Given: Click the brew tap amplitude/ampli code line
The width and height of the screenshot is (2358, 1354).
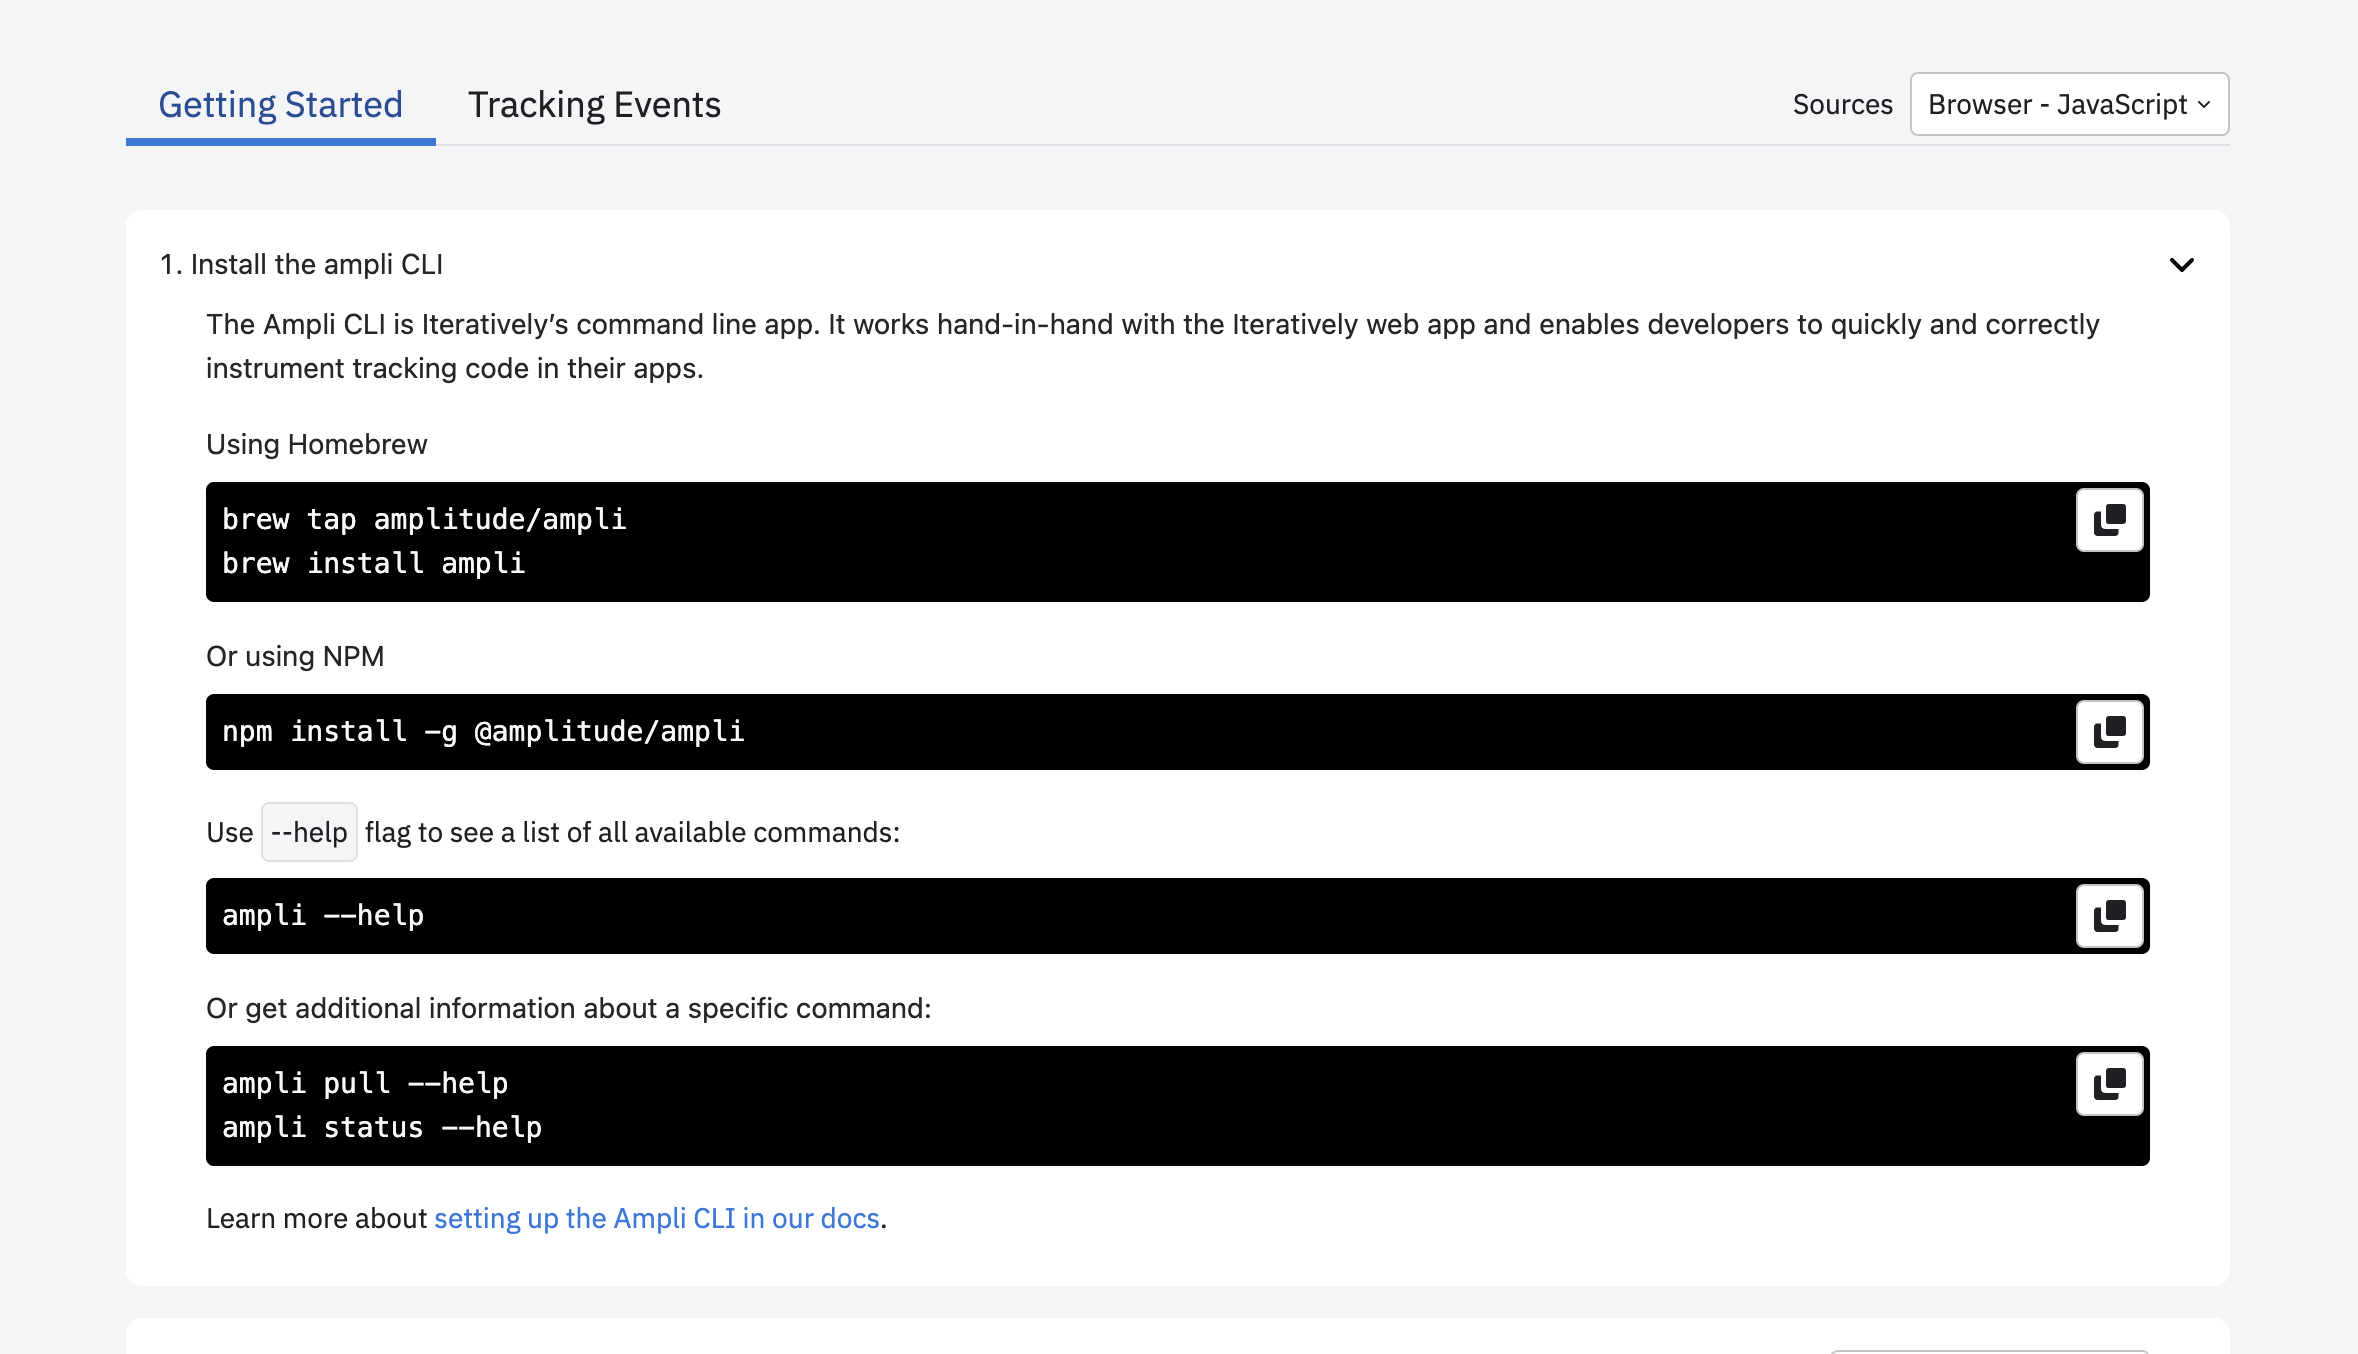Looking at the screenshot, I should 424,519.
